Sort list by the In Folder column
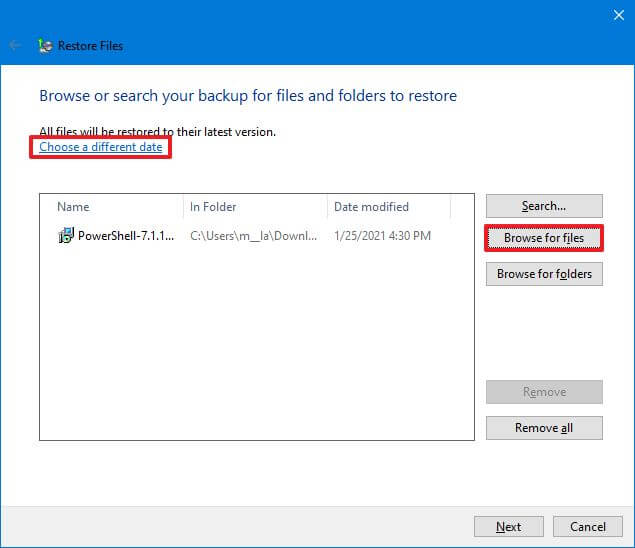 [x=256, y=207]
